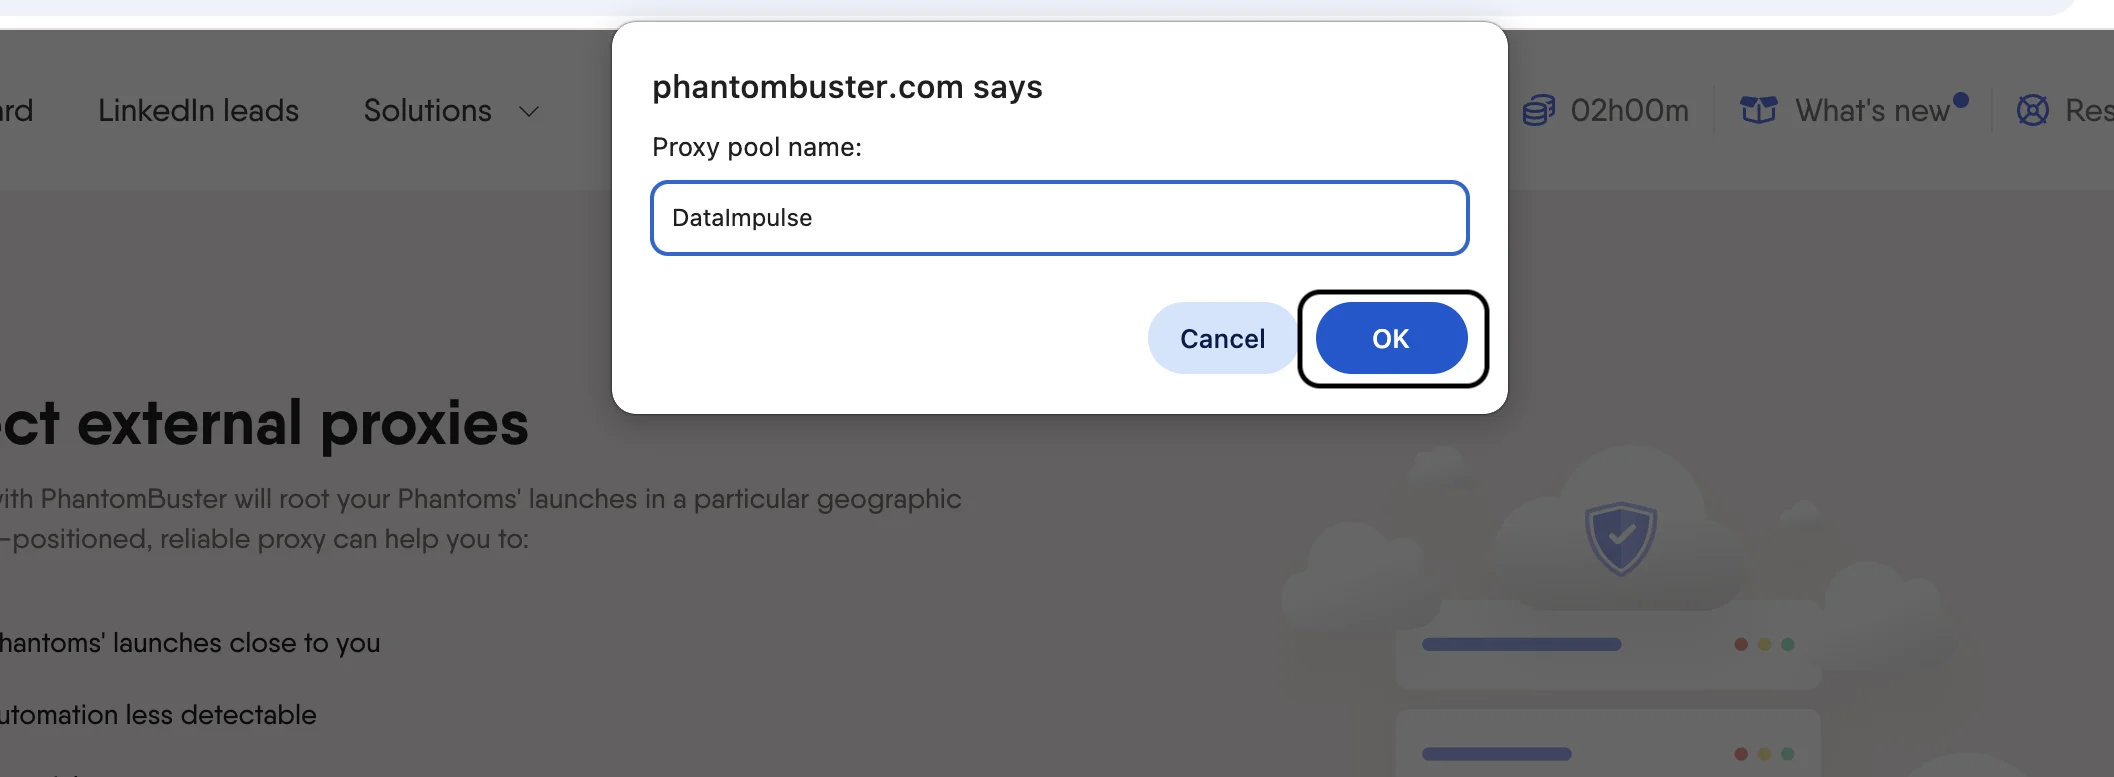Image resolution: width=2114 pixels, height=777 pixels.
Task: Select the 02h00m remaining time text
Action: point(1629,110)
